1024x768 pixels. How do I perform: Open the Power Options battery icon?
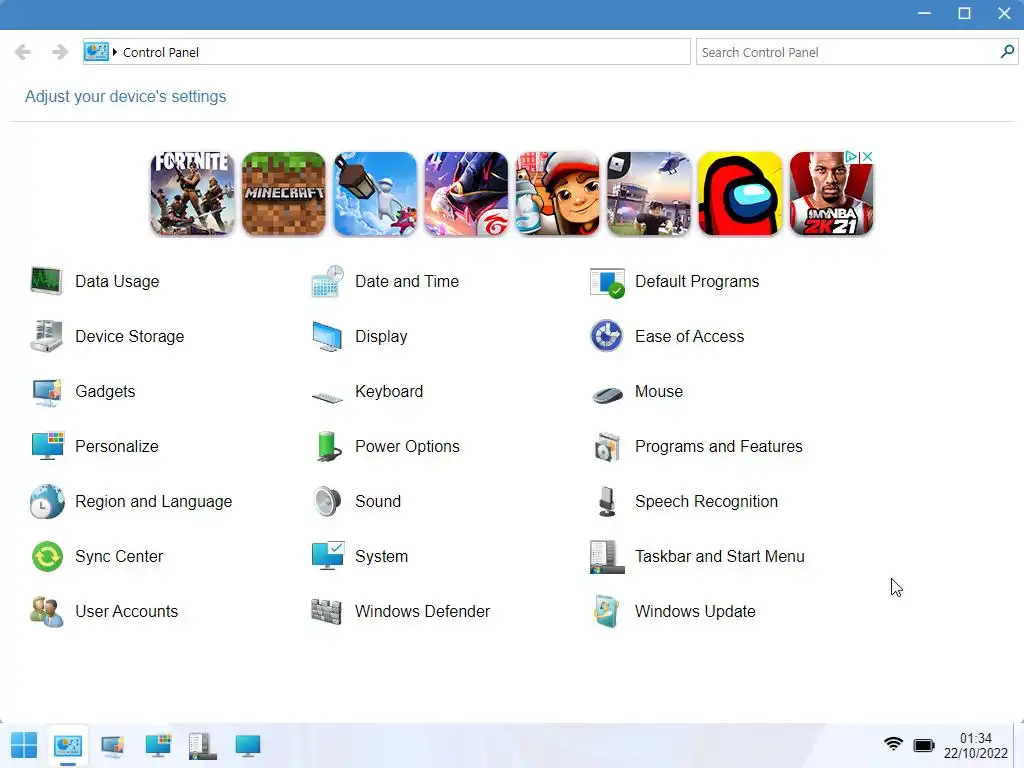327,446
